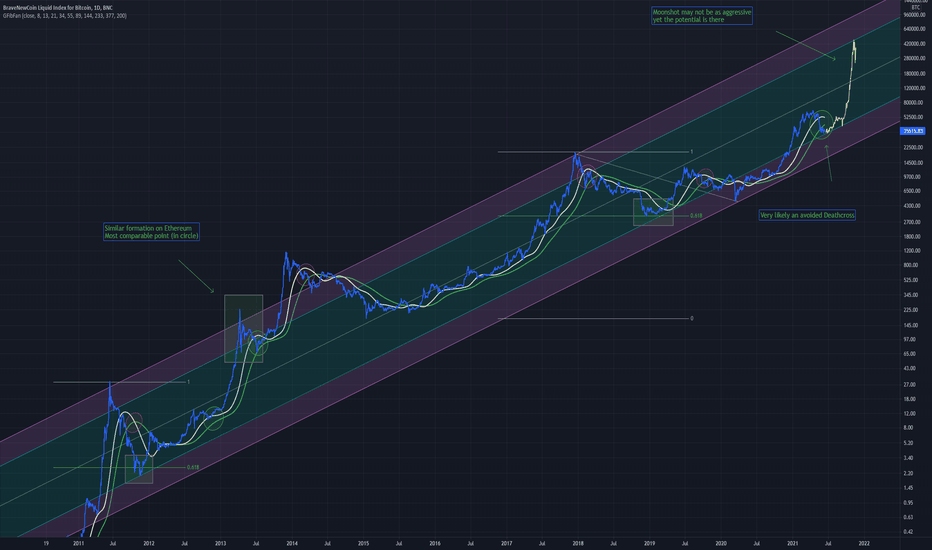
Task: Click the 640000.00 price axis label
Action: (914, 29)
